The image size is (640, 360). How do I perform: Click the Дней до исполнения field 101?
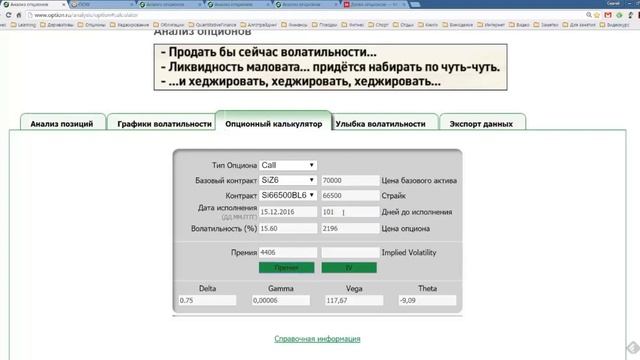(x=350, y=212)
